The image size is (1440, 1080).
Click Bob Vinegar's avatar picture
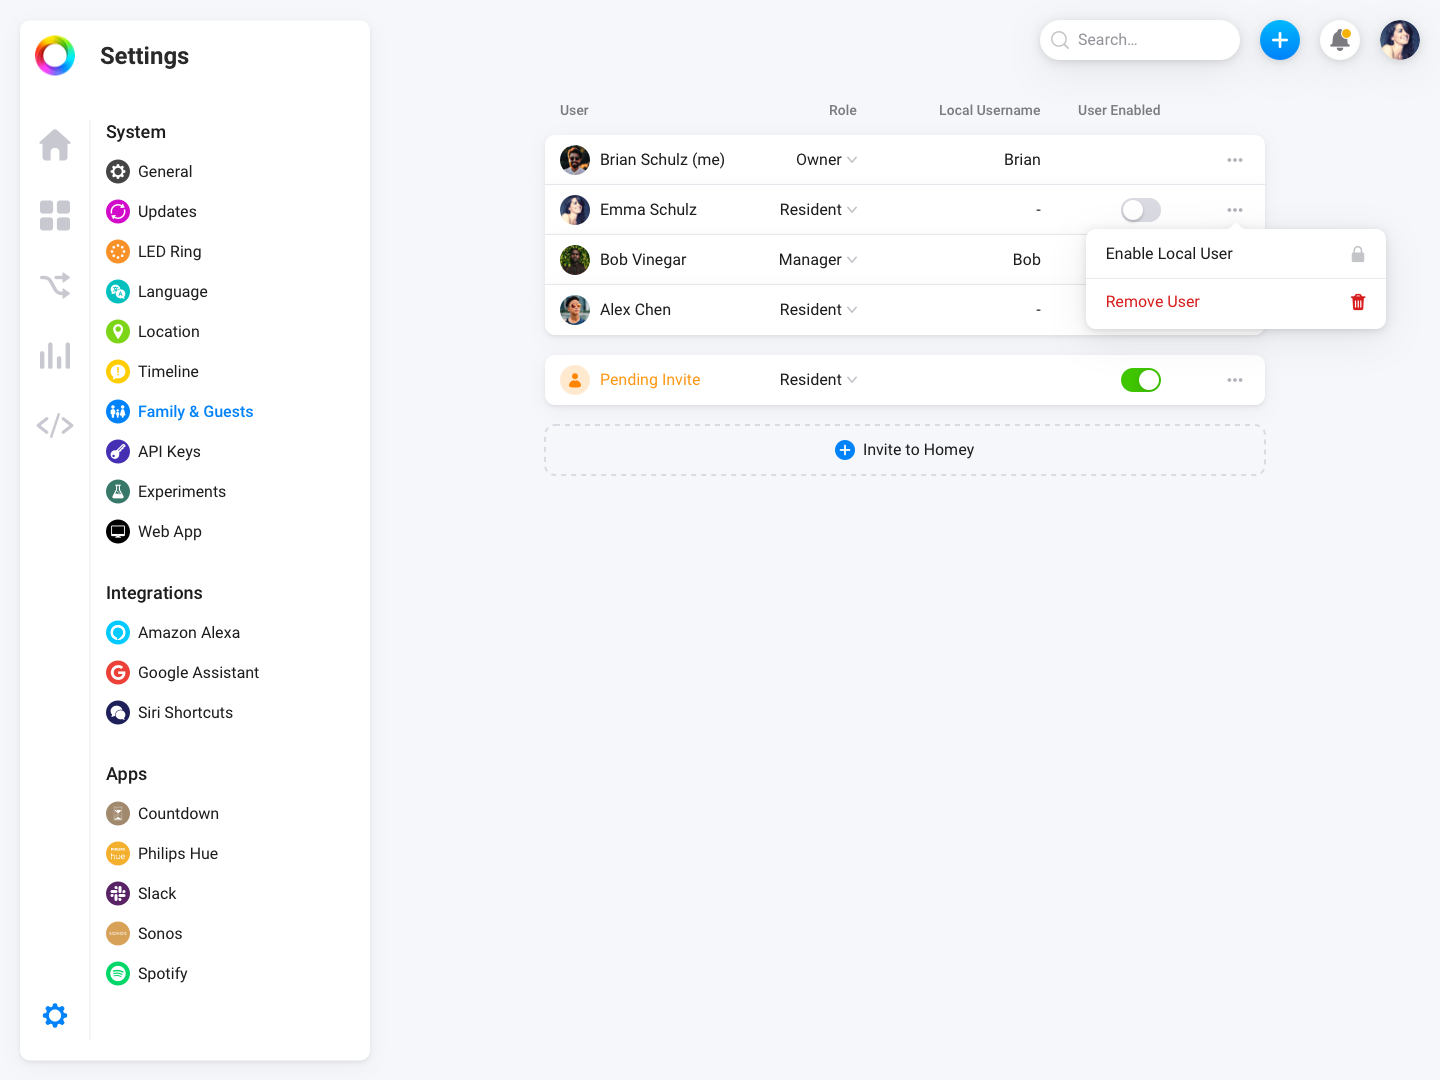point(575,260)
